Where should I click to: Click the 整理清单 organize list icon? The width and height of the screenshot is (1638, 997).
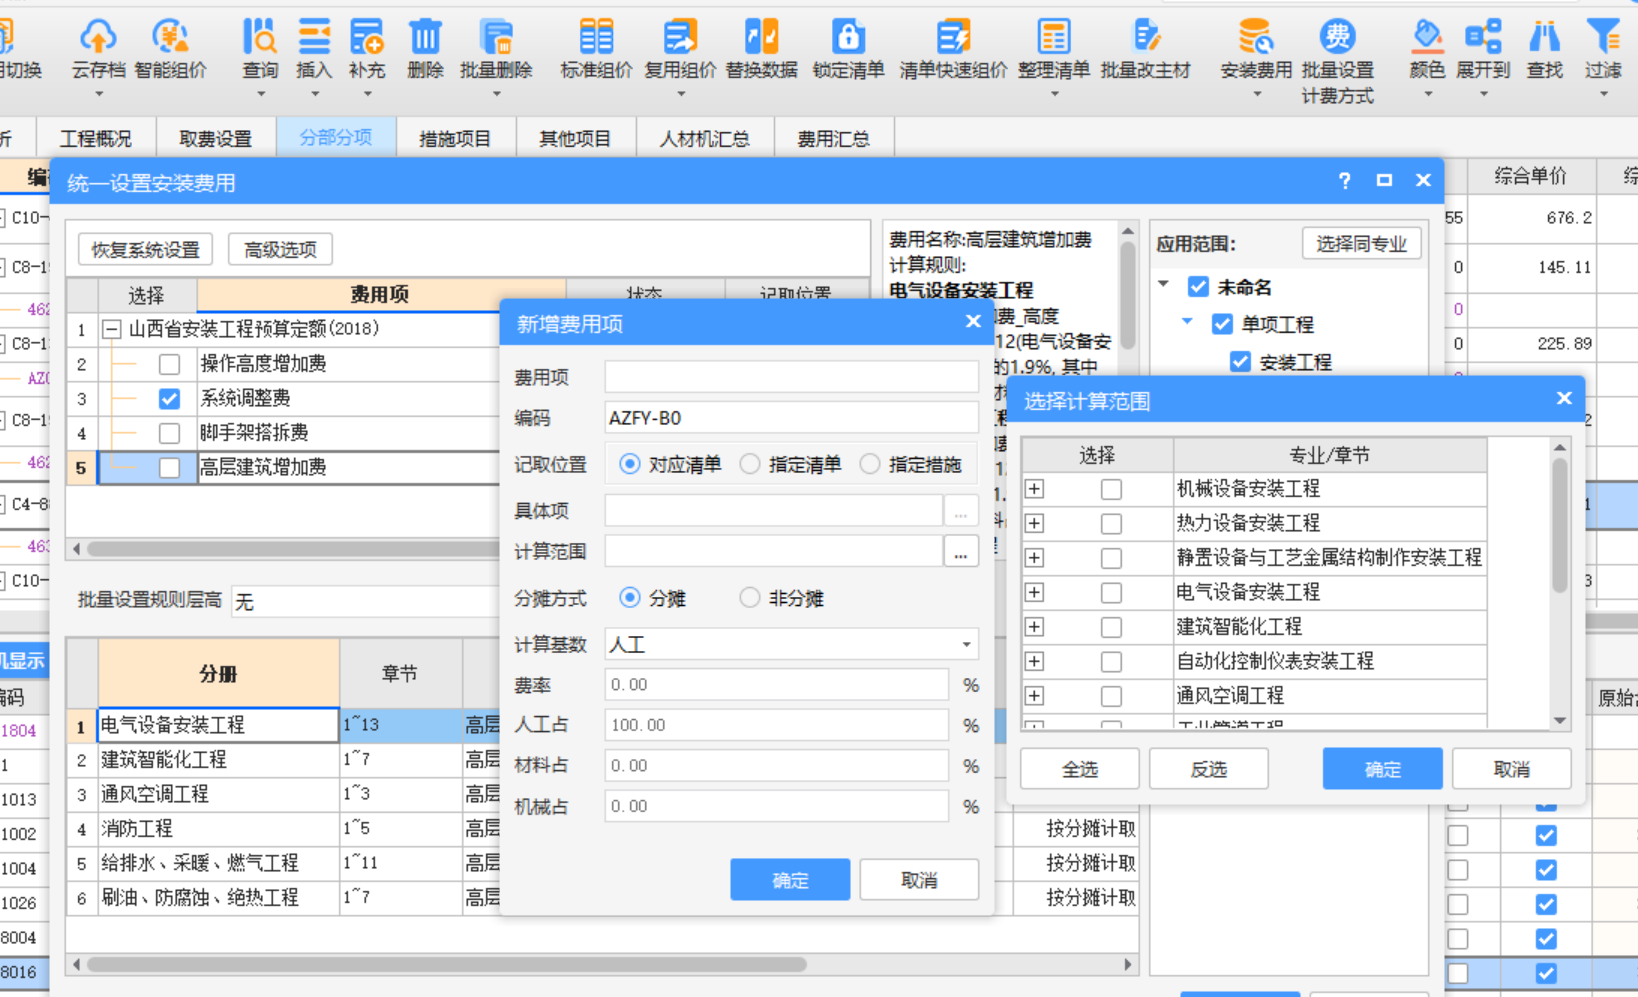click(x=1054, y=50)
